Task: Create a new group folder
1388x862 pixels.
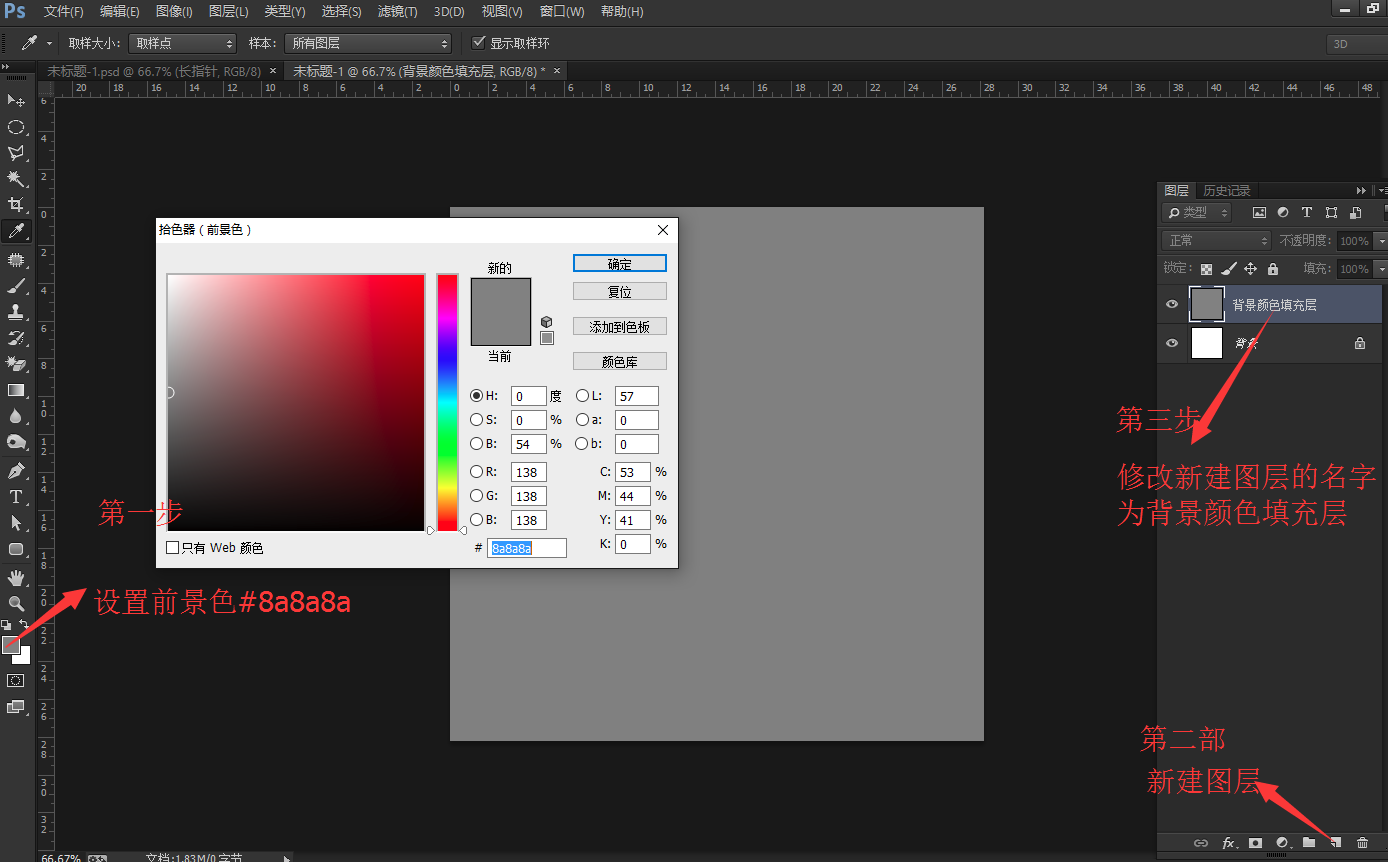Action: click(x=1309, y=843)
